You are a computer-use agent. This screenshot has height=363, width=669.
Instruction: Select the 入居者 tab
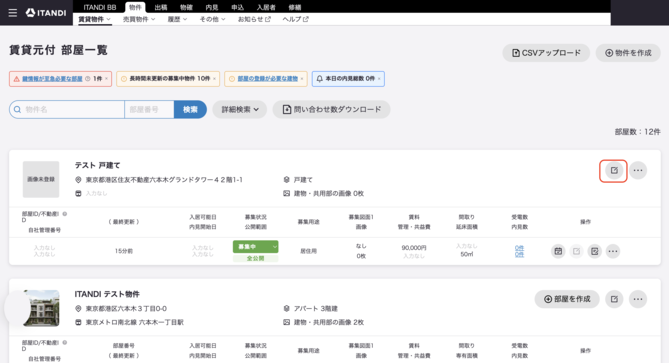point(266,7)
